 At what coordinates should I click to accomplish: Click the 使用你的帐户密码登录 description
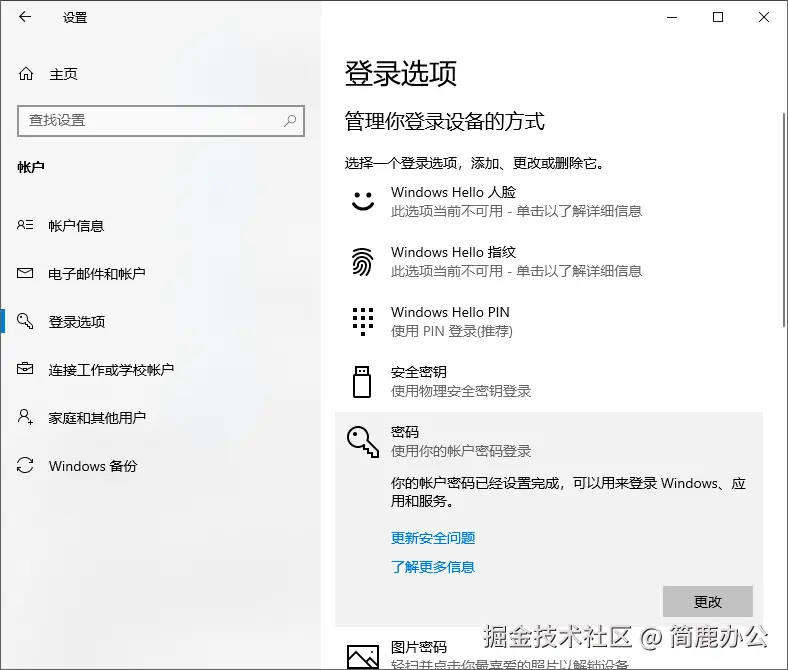[x=461, y=451]
